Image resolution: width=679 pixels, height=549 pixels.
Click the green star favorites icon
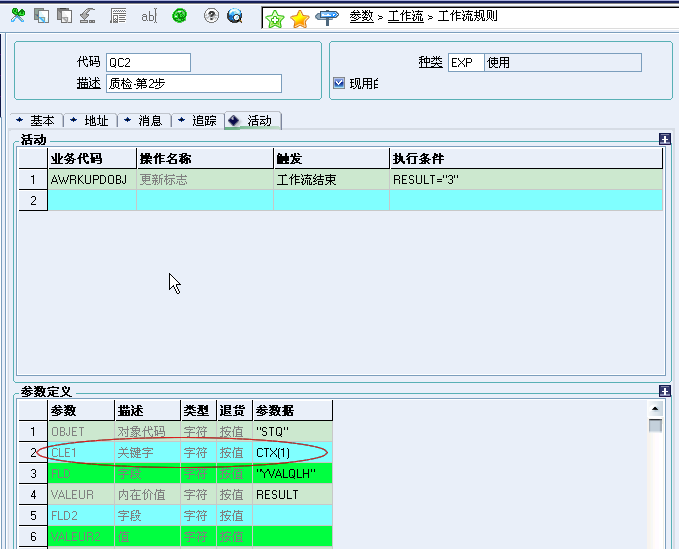click(x=275, y=17)
